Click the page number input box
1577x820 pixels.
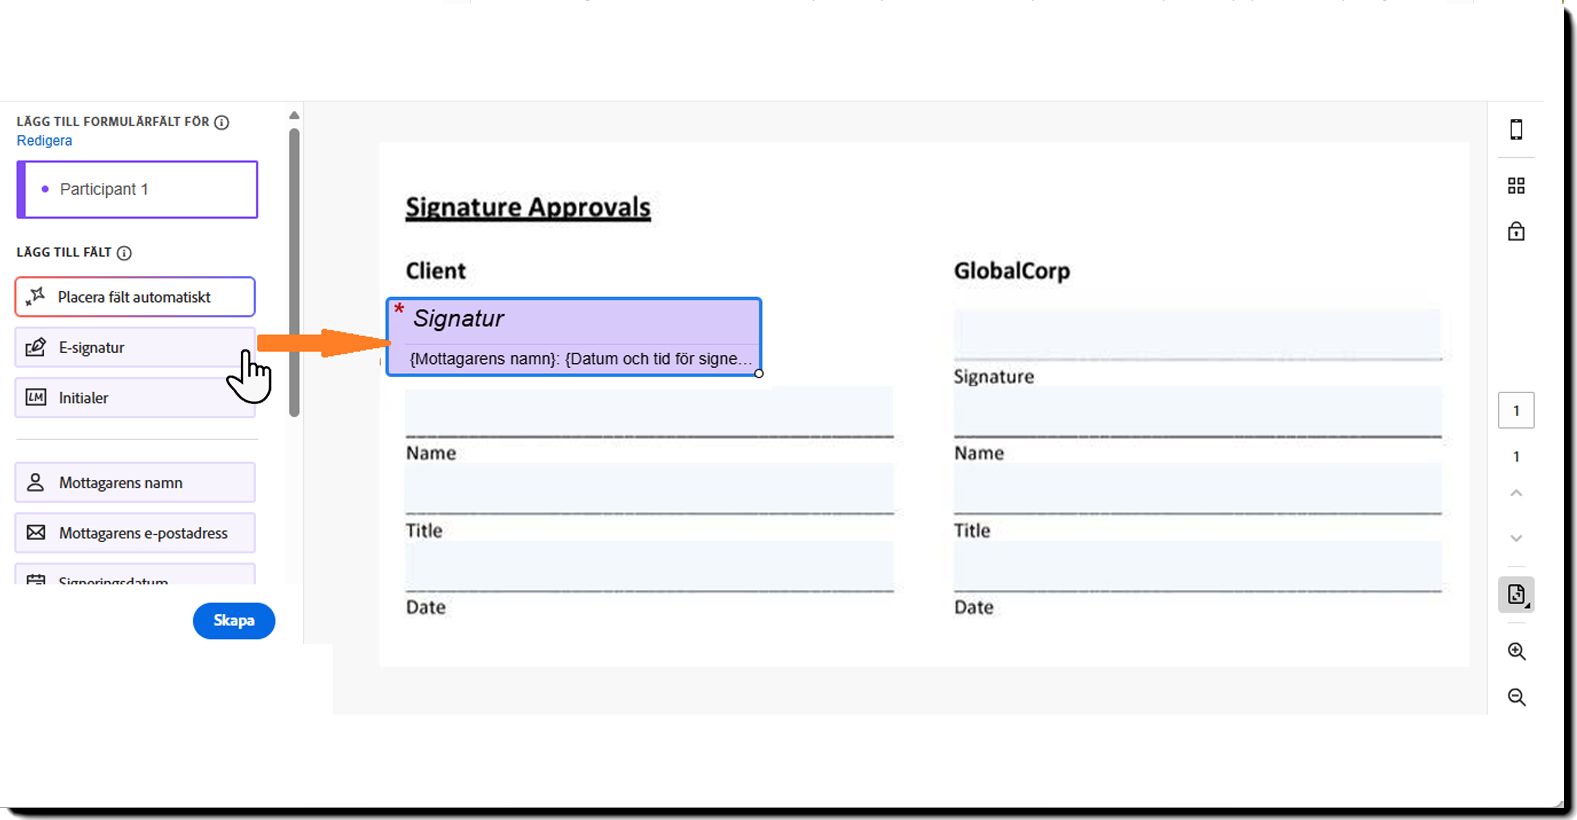tap(1516, 410)
